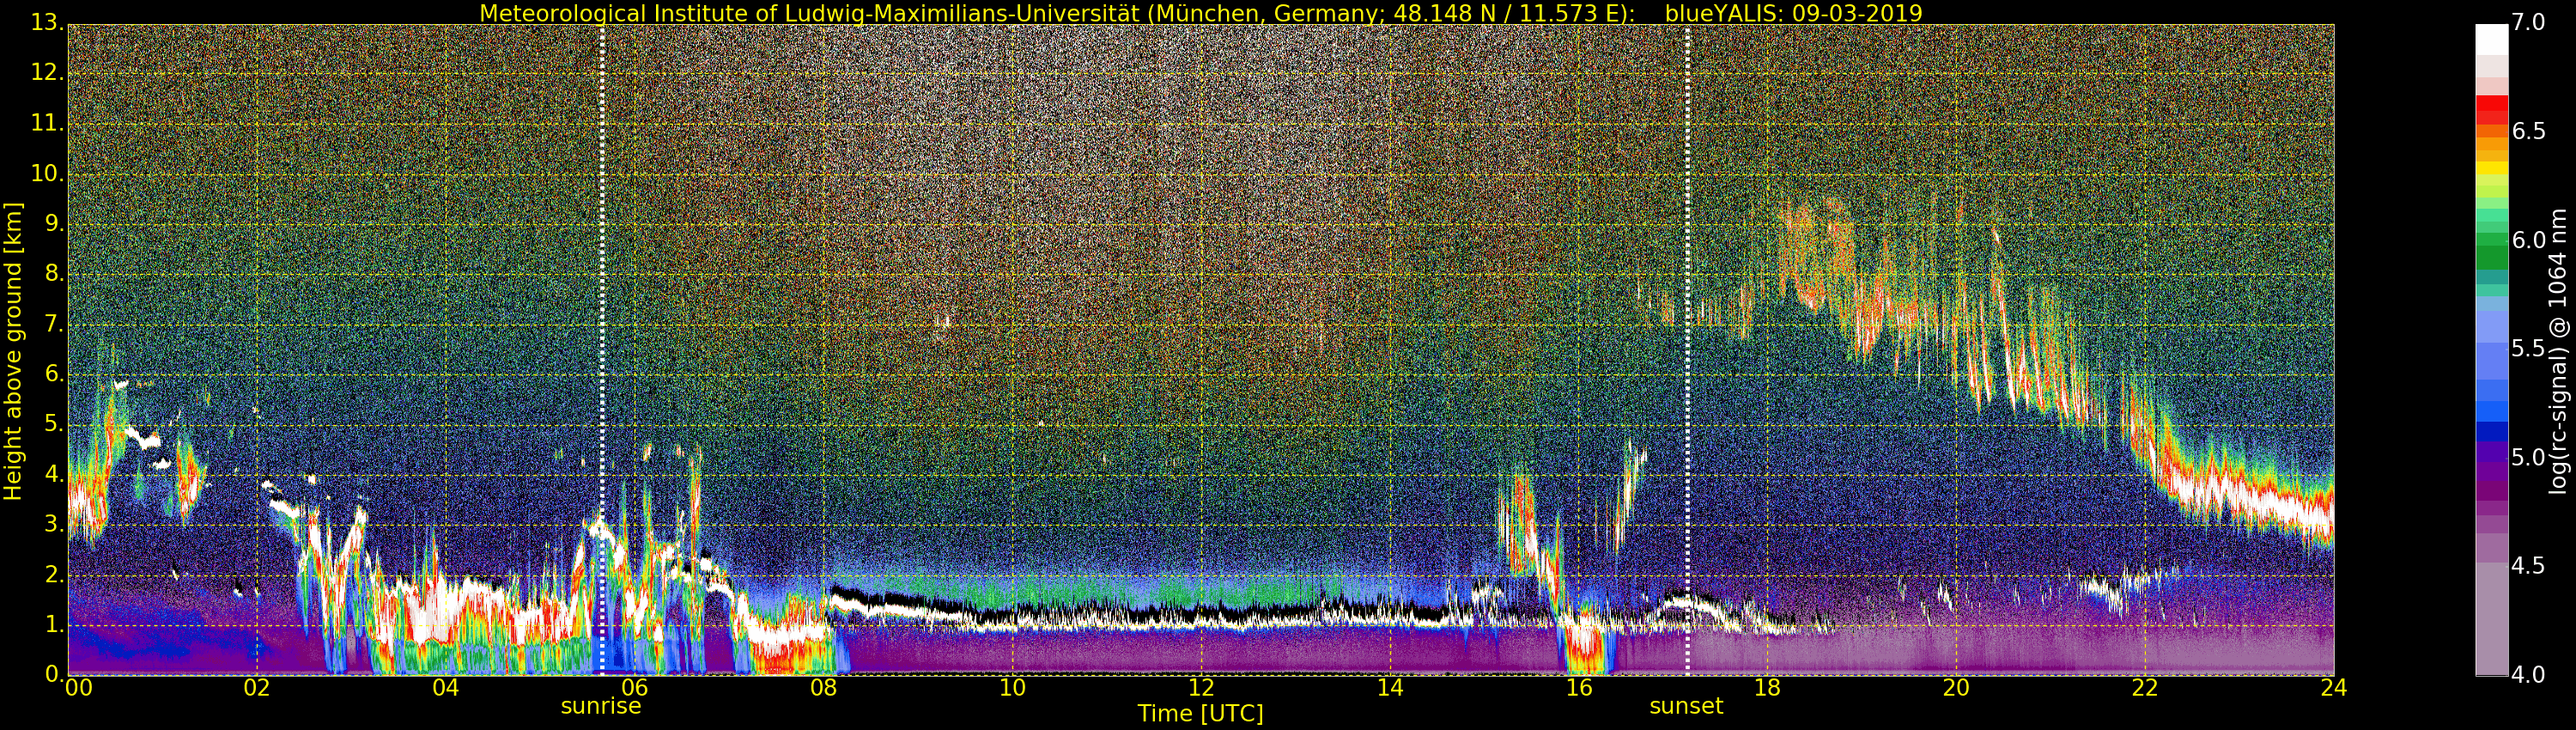Pick the white top band of the colorbar
Image resolution: width=2576 pixels, height=730 pixels.
coord(2491,38)
